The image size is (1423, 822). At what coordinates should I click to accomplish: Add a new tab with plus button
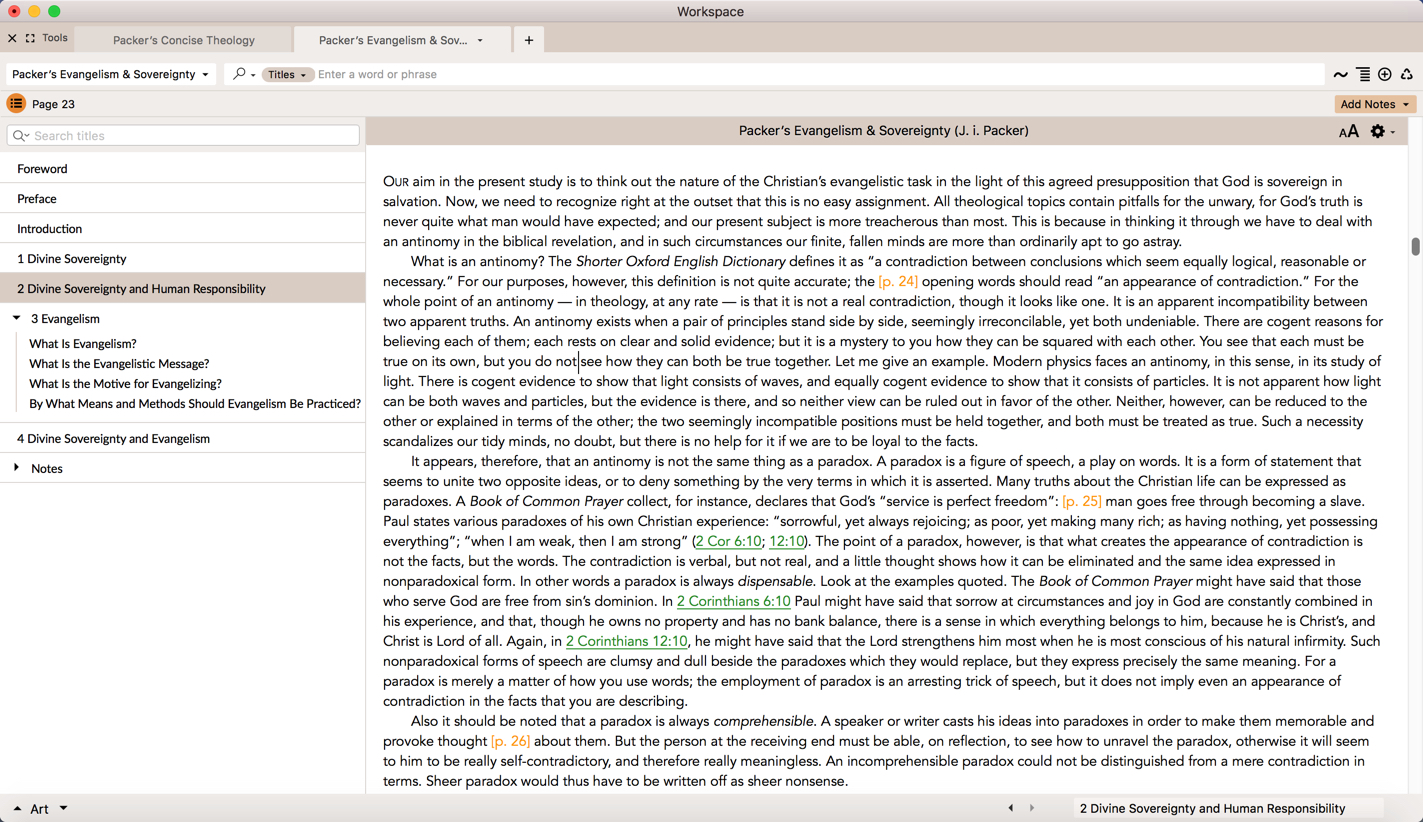[x=529, y=40]
